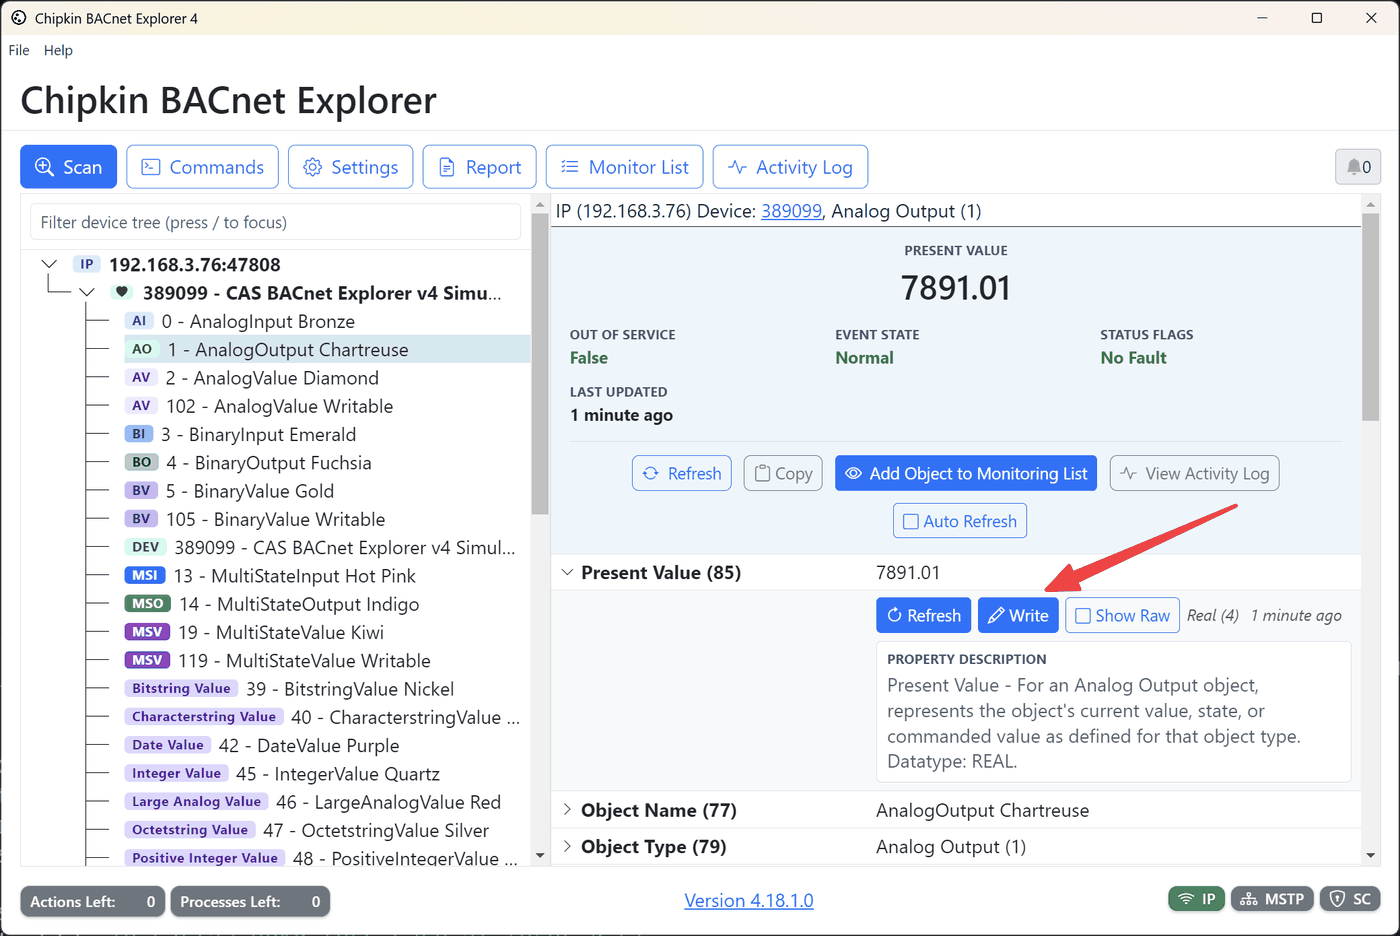Click Refresh button in summary panel
This screenshot has height=936, width=1400.
(x=682, y=473)
